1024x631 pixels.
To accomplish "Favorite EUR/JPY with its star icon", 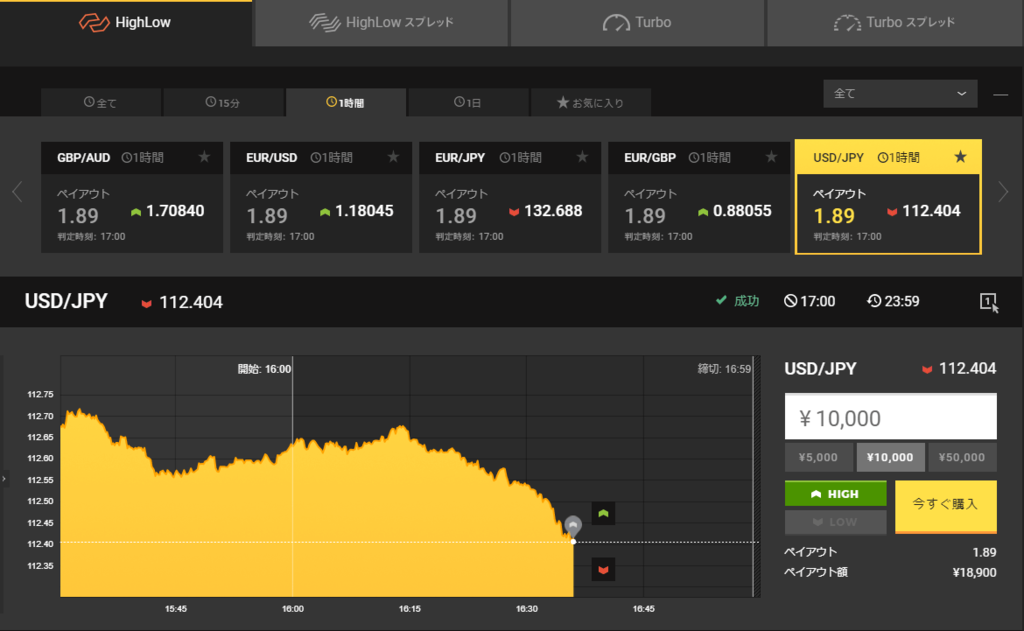I will click(x=583, y=157).
